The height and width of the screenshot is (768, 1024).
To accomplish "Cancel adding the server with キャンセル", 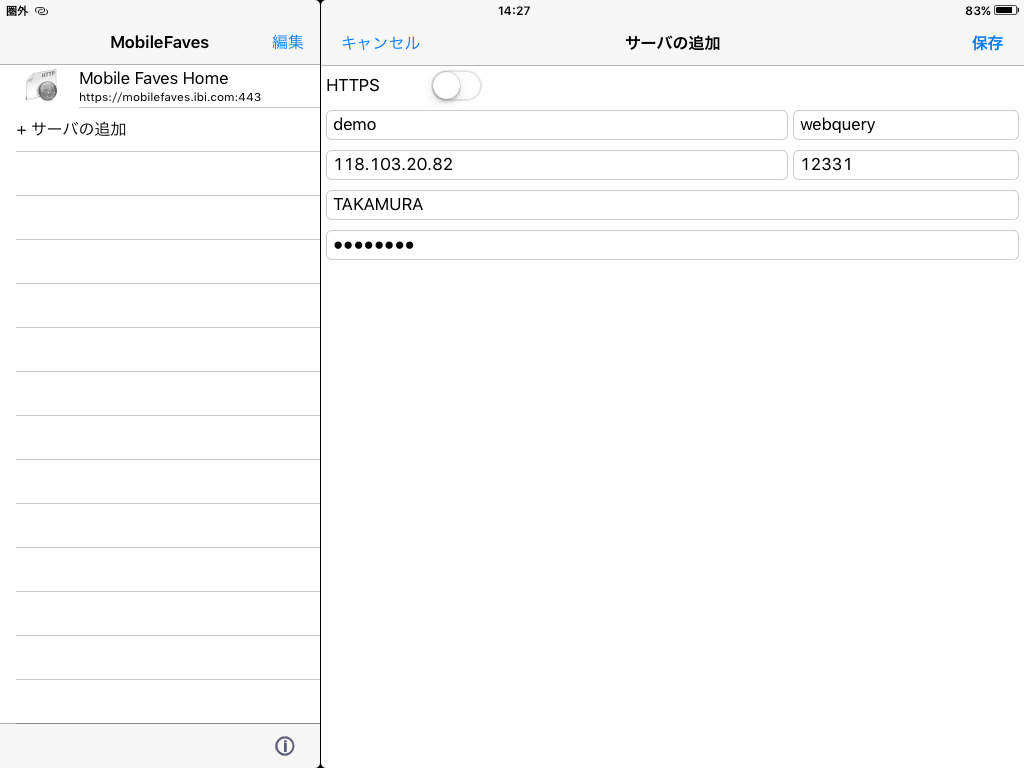I will point(380,43).
